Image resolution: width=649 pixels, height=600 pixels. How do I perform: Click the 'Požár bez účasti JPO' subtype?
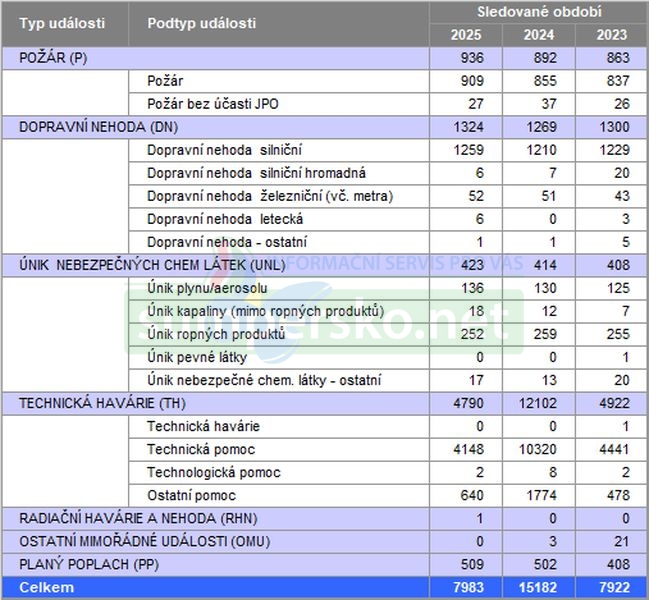(210, 104)
